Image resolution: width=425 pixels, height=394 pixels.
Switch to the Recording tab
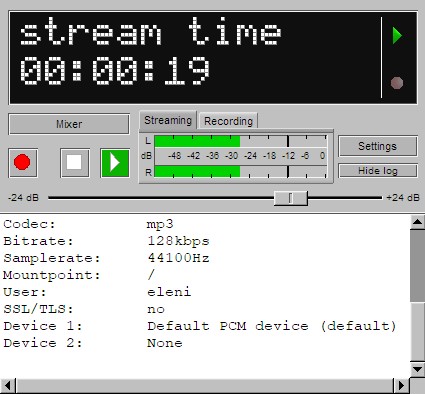228,121
